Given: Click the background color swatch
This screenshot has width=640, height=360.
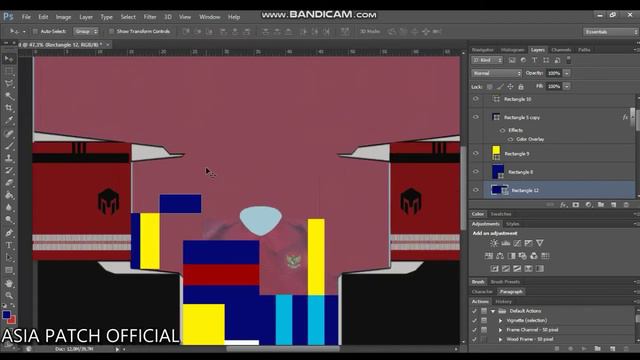Looking at the screenshot, I should click(x=12, y=320).
